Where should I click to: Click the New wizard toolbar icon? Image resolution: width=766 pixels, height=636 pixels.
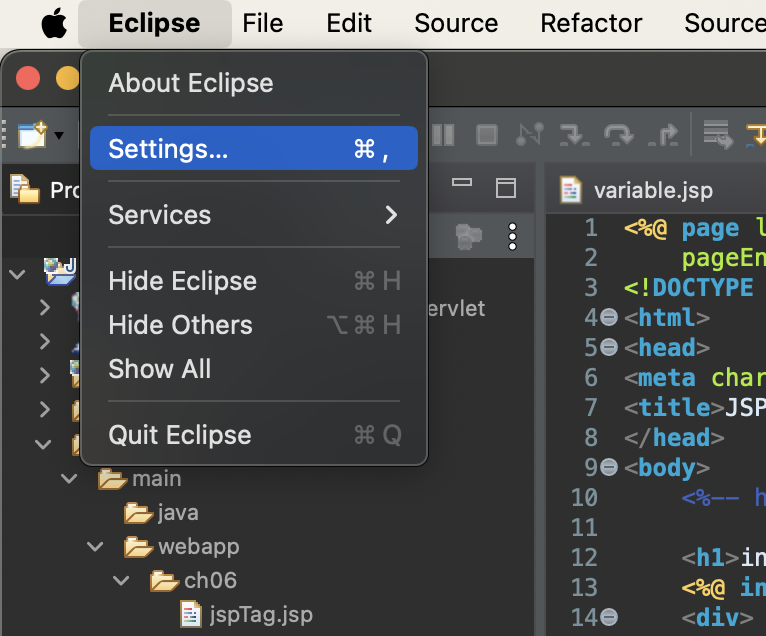tap(32, 134)
